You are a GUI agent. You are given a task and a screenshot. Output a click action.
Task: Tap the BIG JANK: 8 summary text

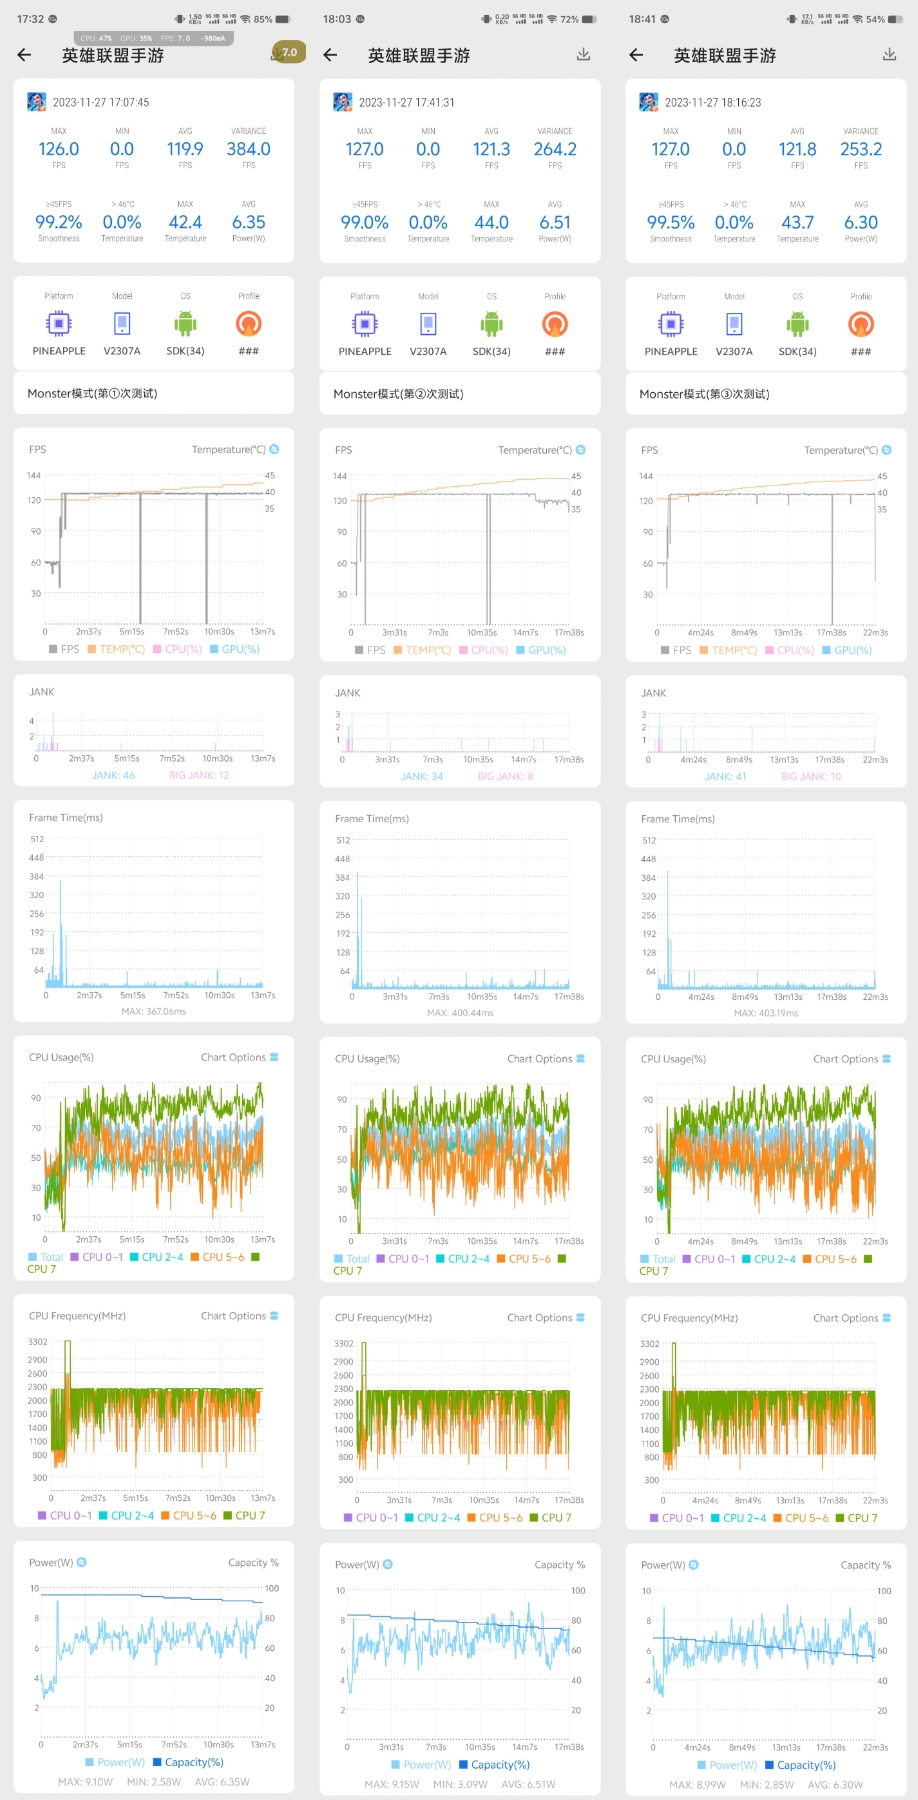505,776
